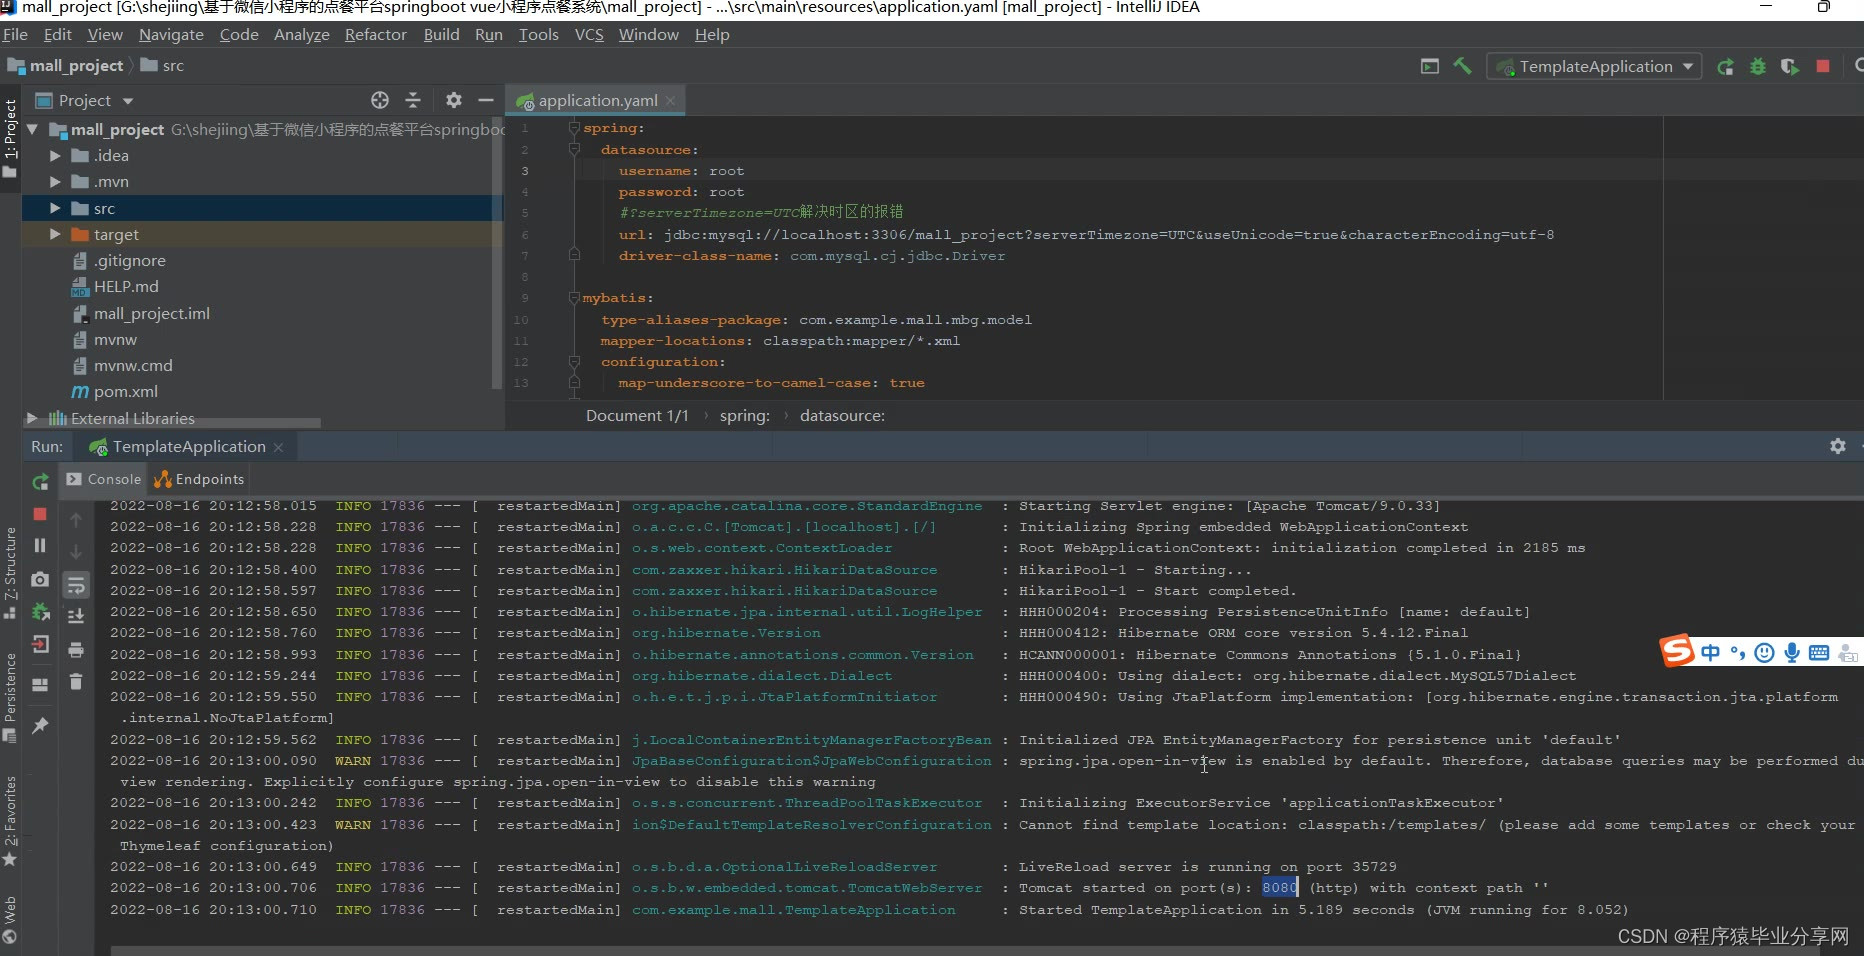1864x956 pixels.
Task: Open the Web tool window side tab
Action: click(10, 918)
